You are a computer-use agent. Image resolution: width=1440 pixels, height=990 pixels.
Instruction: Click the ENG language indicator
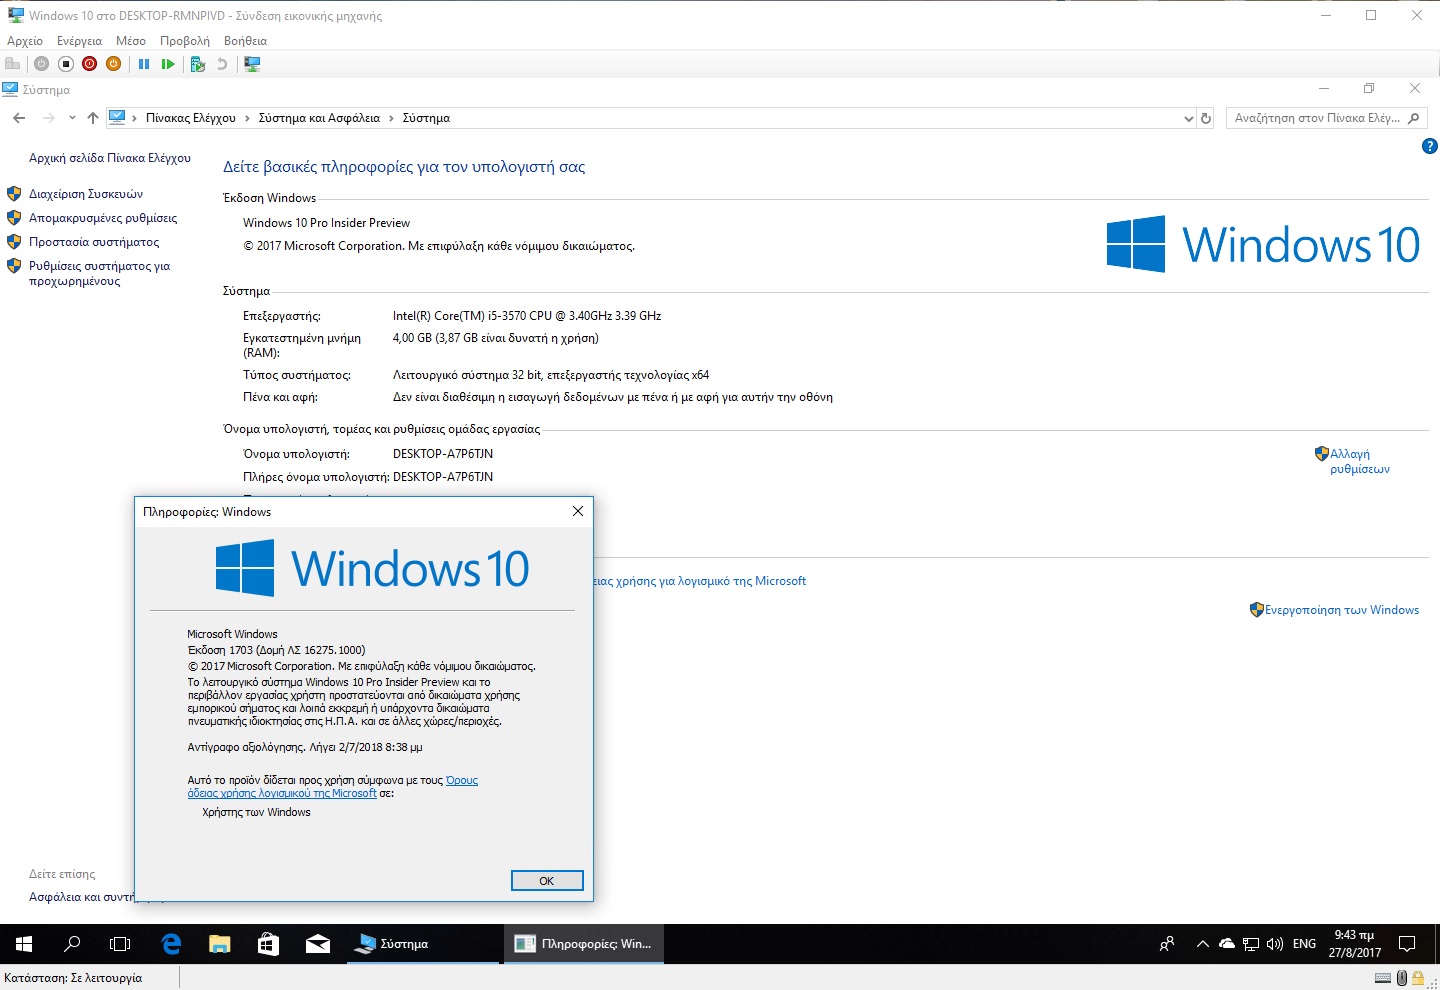click(x=1304, y=944)
